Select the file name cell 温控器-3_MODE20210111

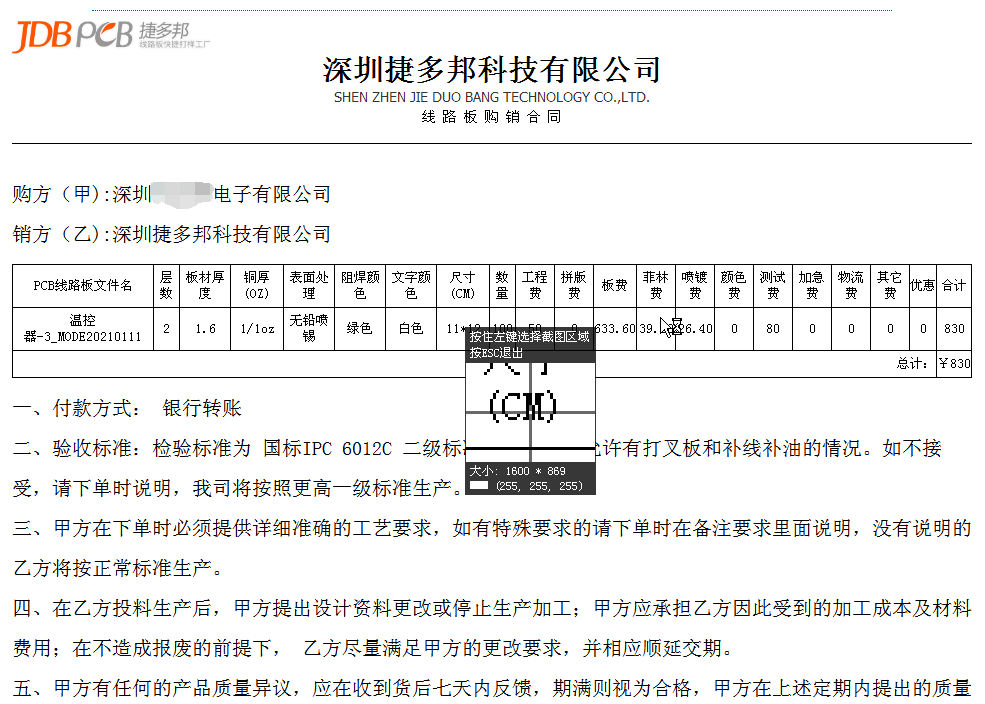82,329
